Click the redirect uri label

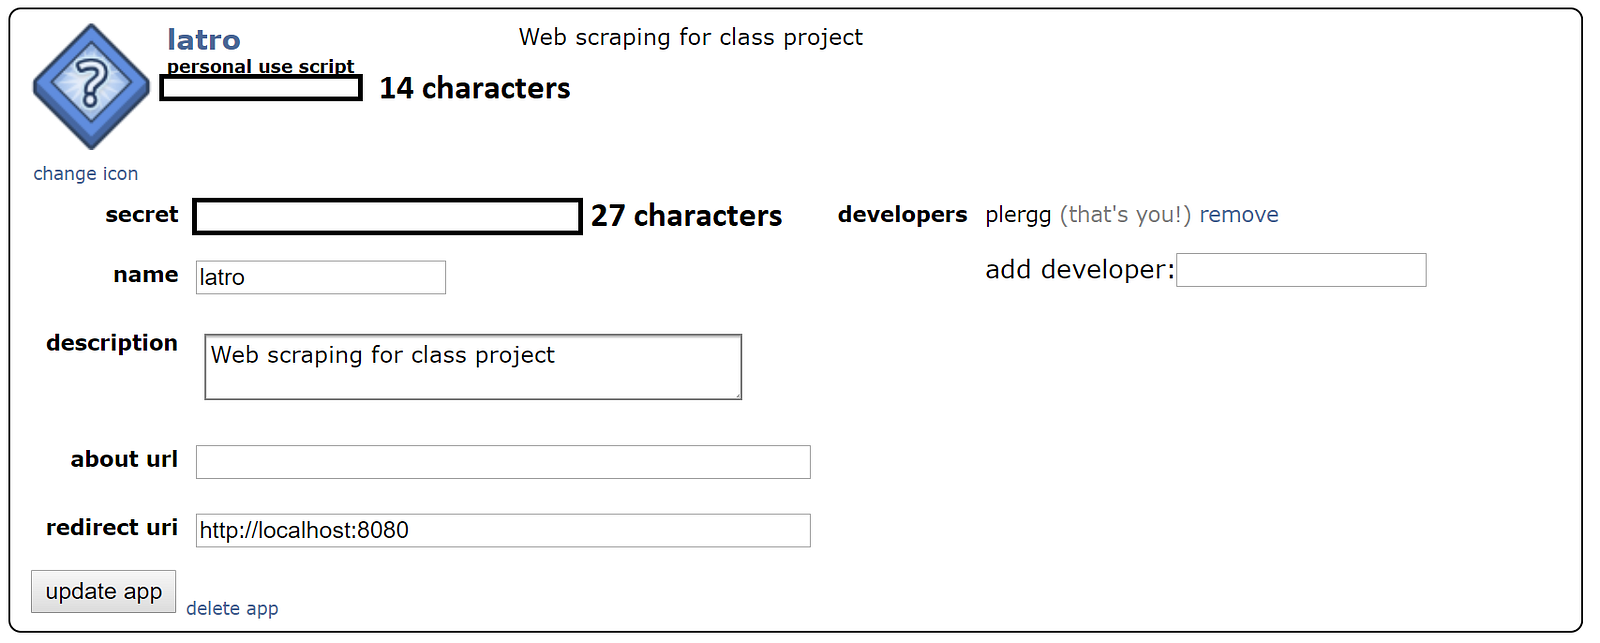pos(112,527)
